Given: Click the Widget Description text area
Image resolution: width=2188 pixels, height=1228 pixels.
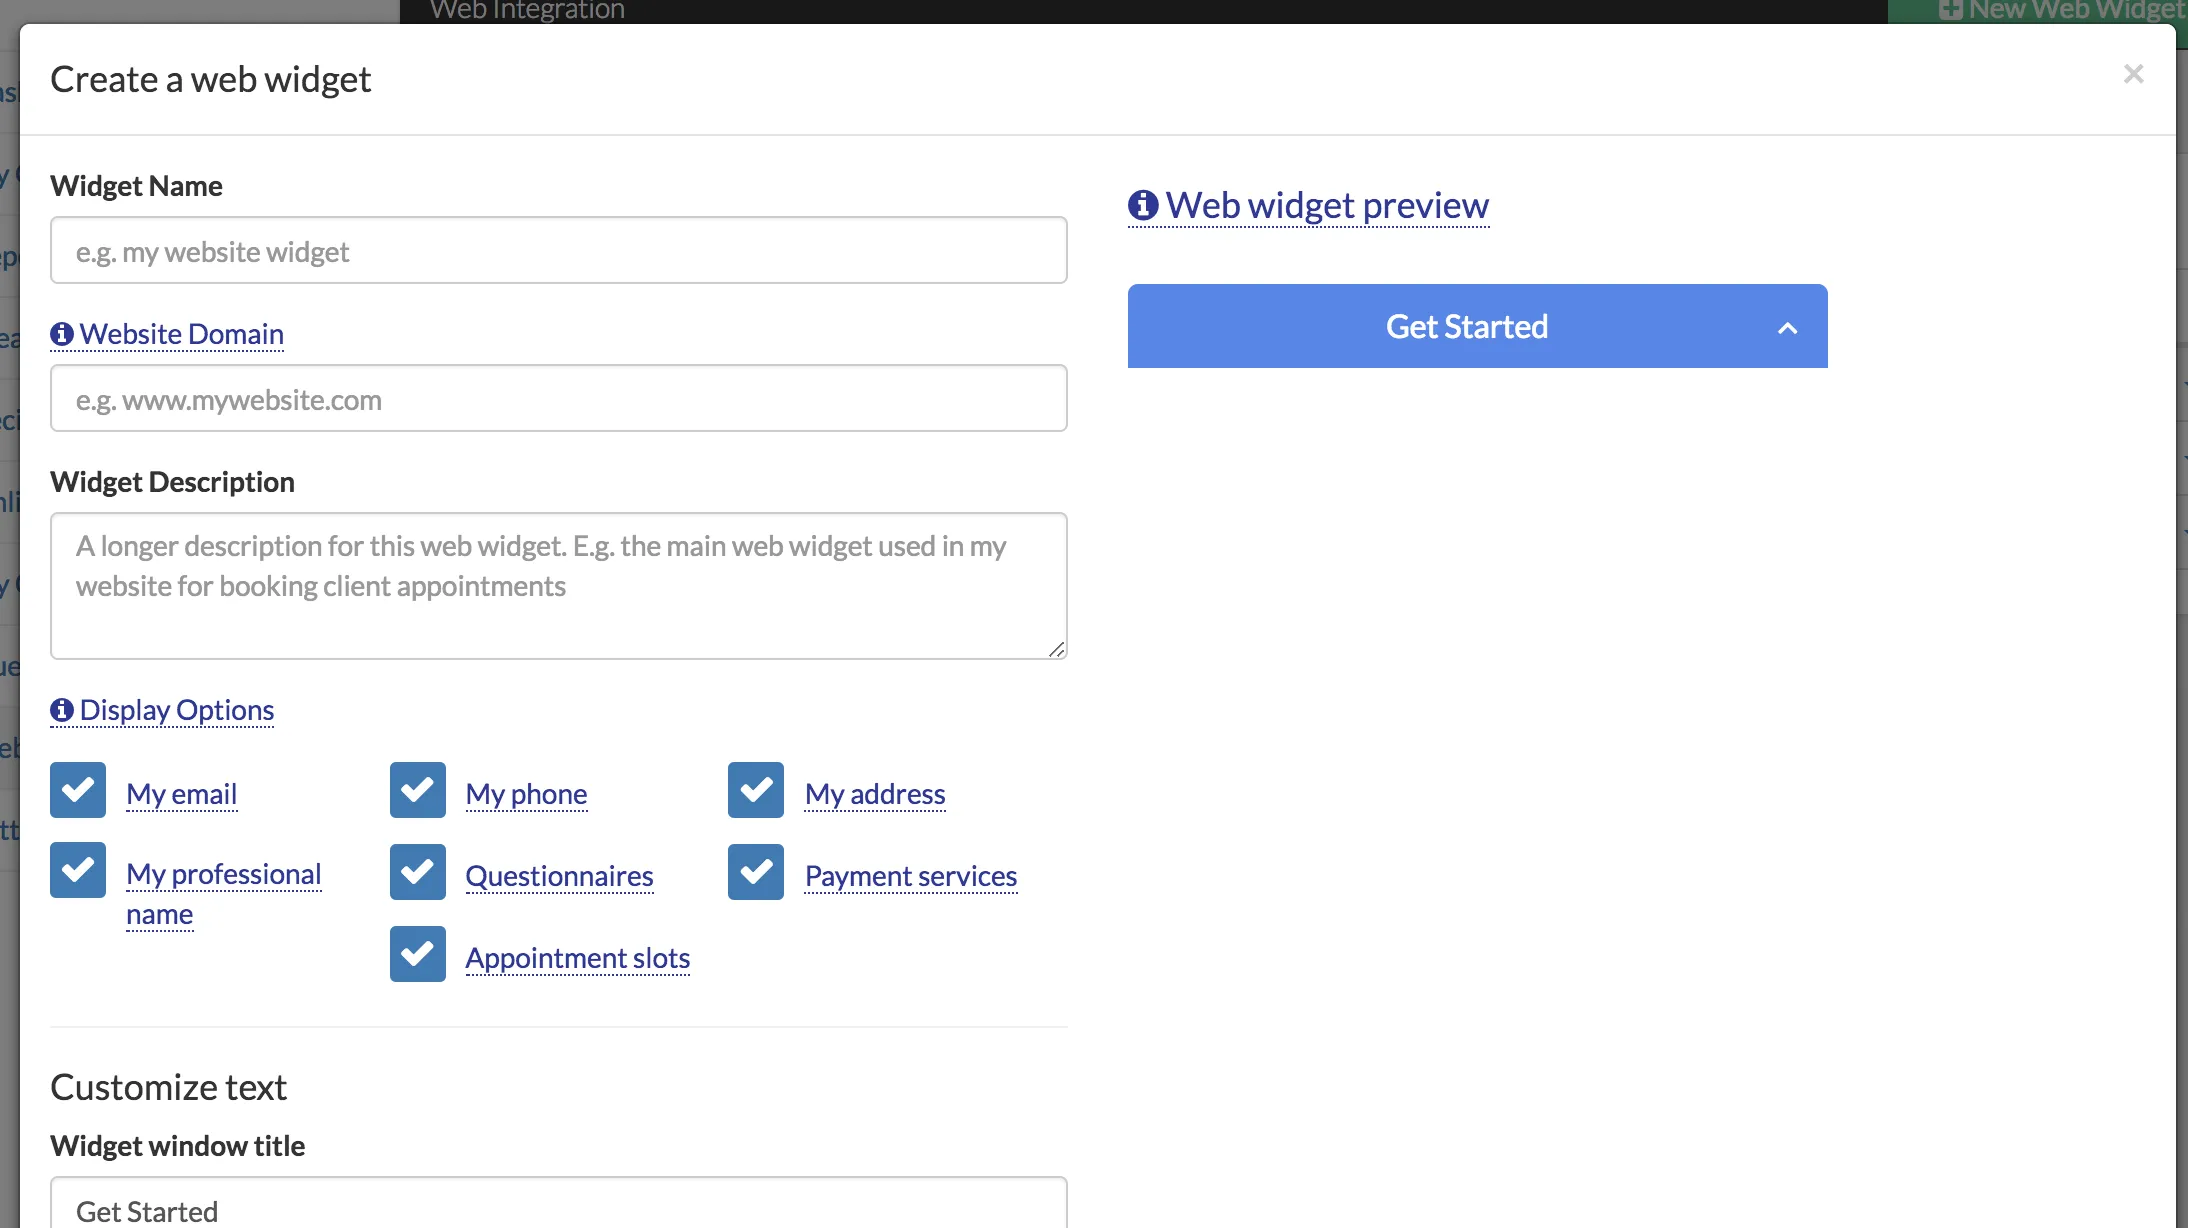Looking at the screenshot, I should (x=558, y=586).
